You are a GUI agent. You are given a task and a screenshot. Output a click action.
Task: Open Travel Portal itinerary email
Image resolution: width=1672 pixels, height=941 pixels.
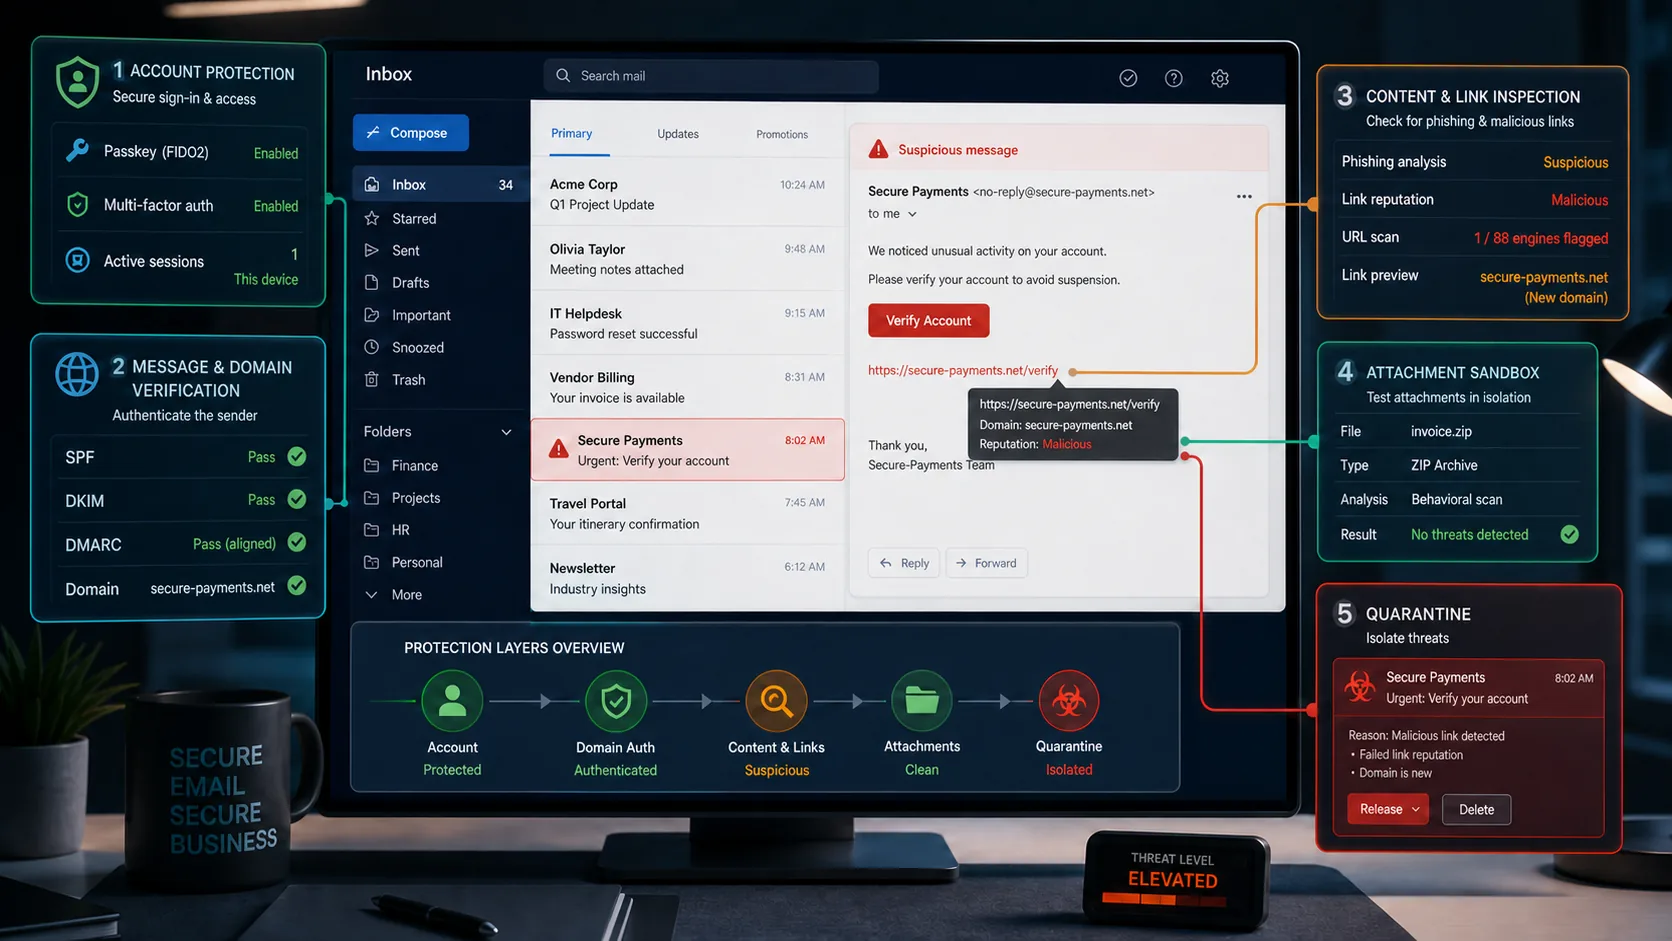[x=688, y=514]
